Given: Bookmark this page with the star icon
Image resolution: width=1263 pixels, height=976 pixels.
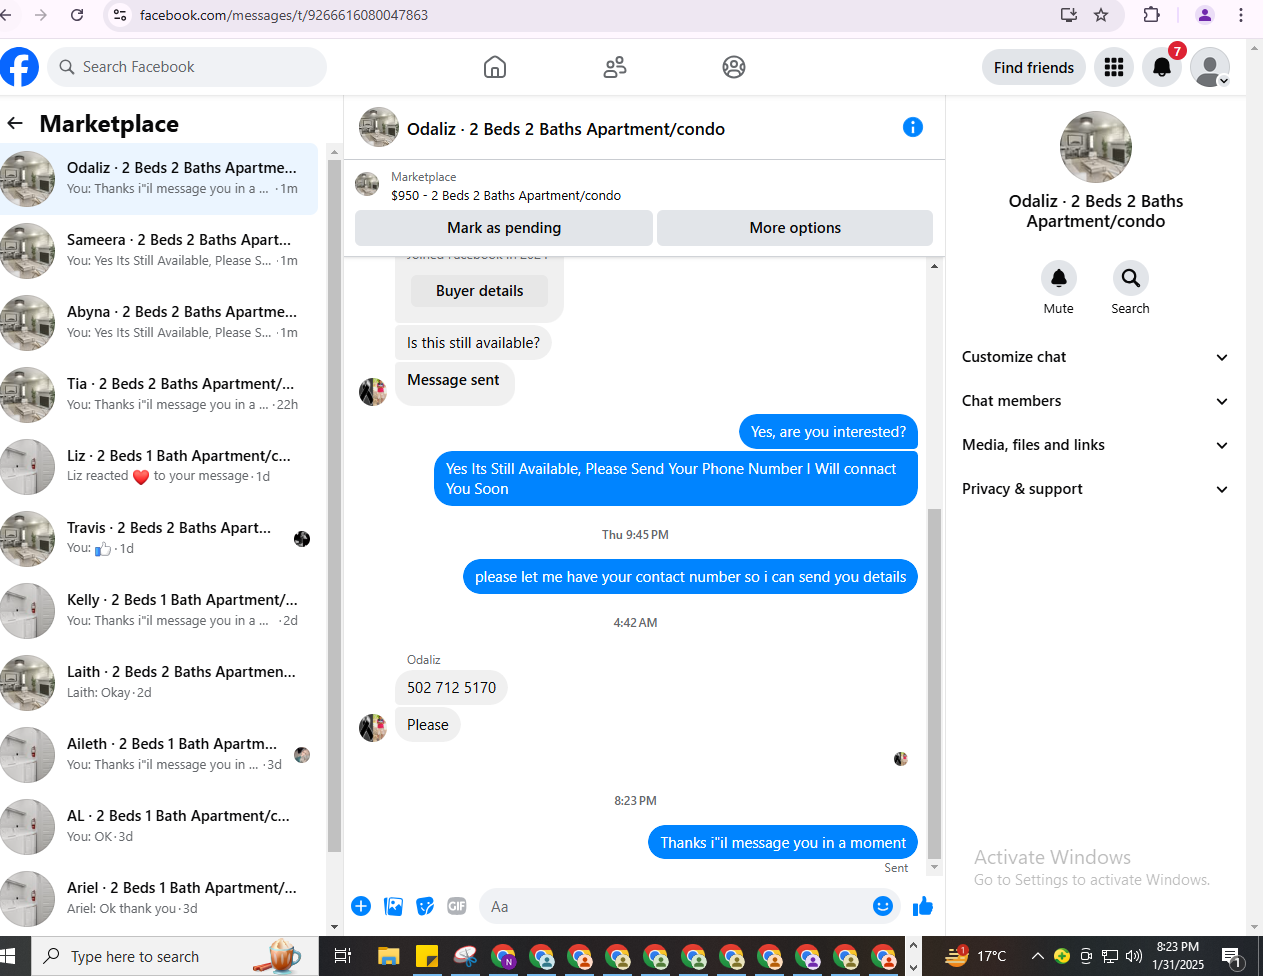Looking at the screenshot, I should (1101, 15).
